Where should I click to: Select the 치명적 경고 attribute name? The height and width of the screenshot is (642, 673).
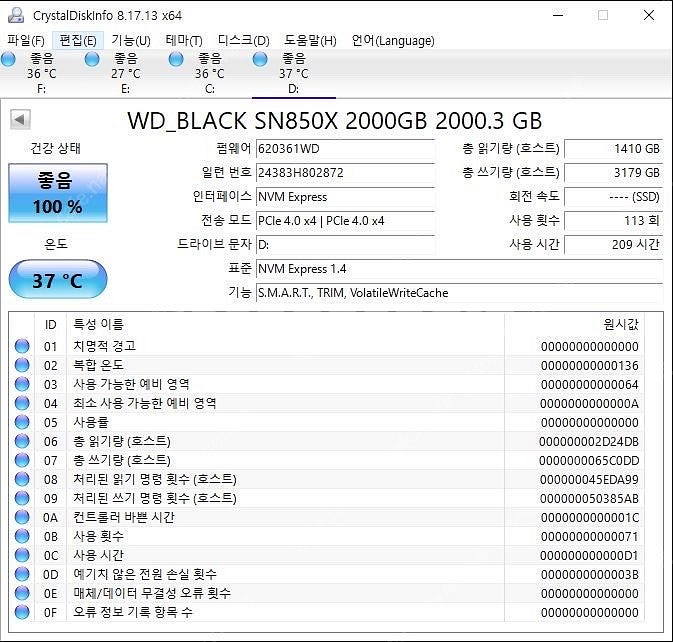(104, 346)
